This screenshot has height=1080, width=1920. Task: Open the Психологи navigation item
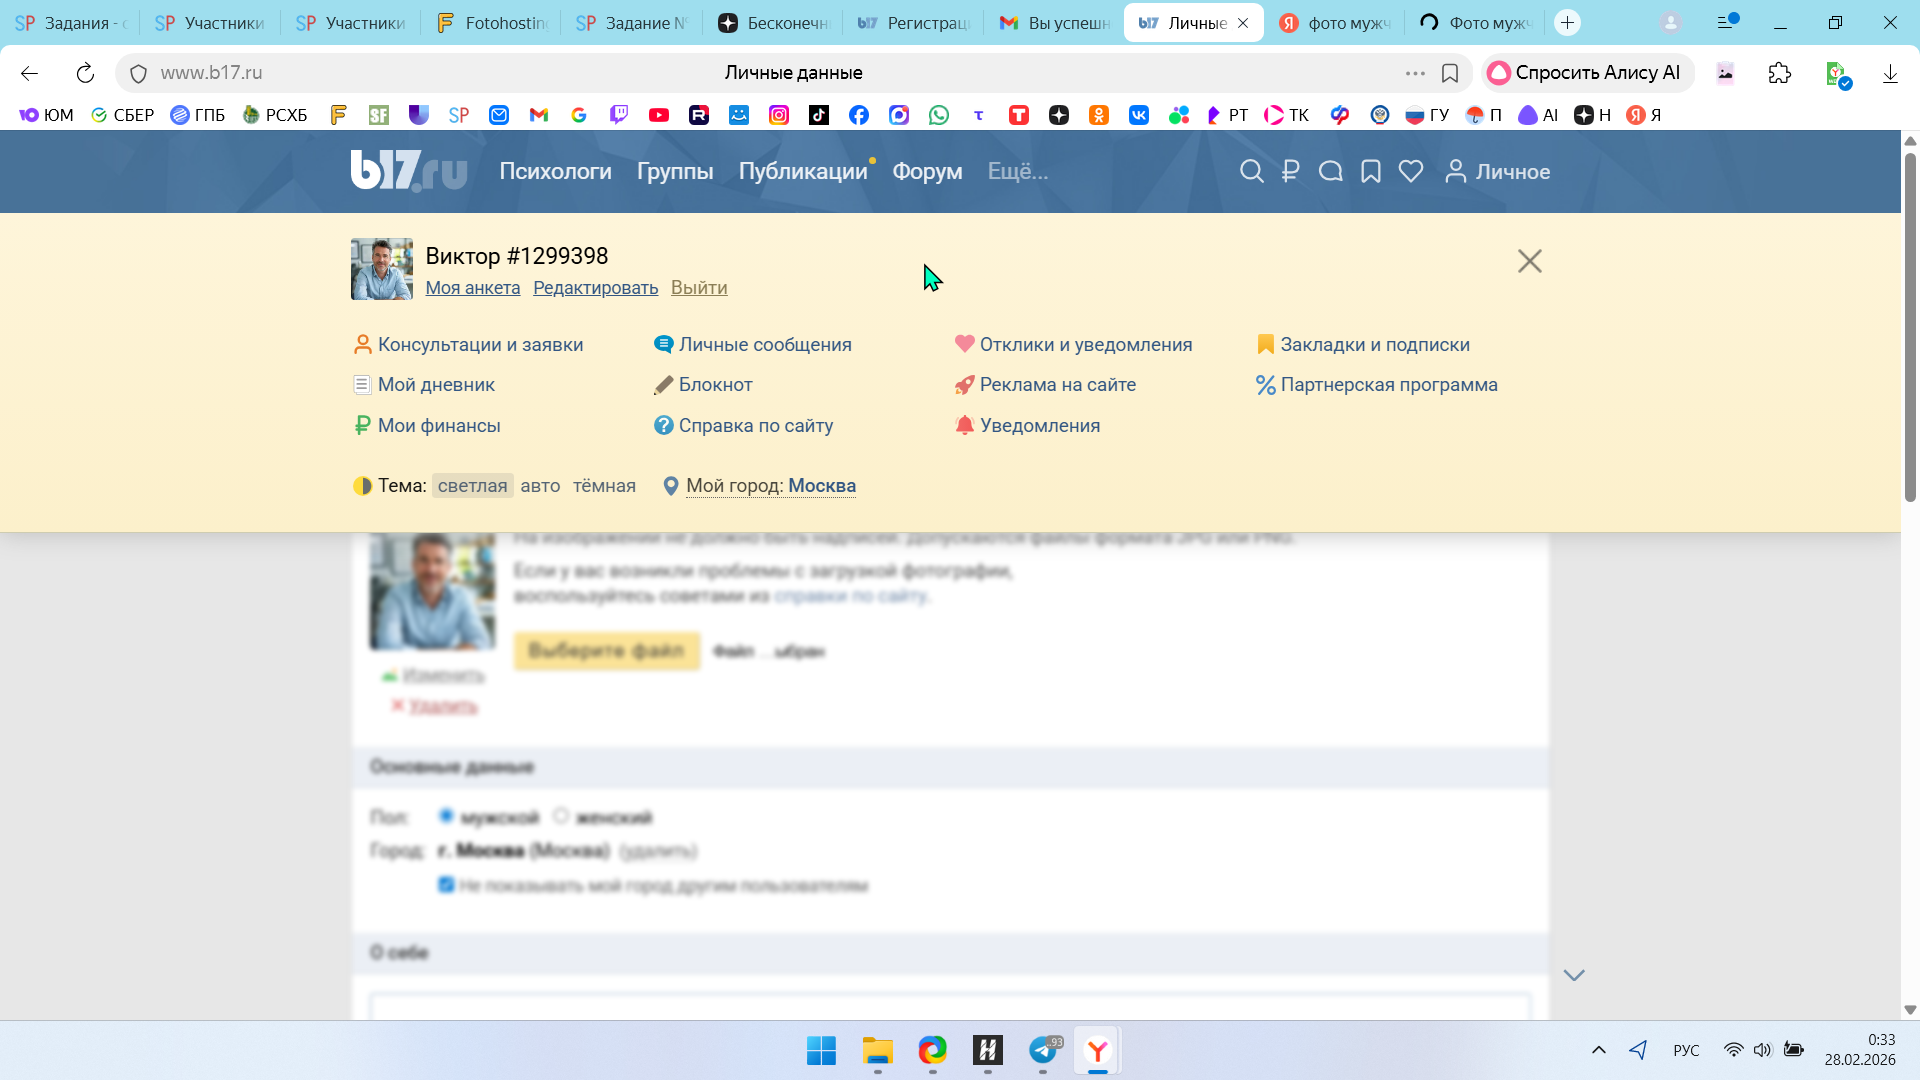click(x=555, y=172)
